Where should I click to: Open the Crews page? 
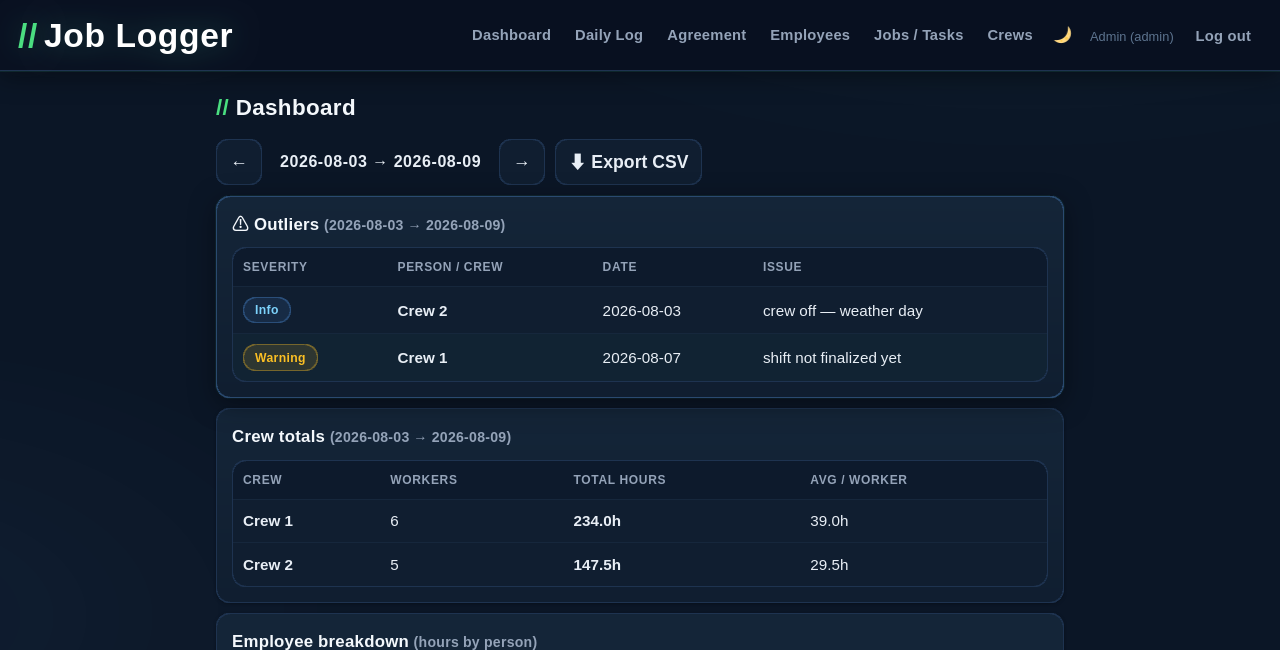1010,35
